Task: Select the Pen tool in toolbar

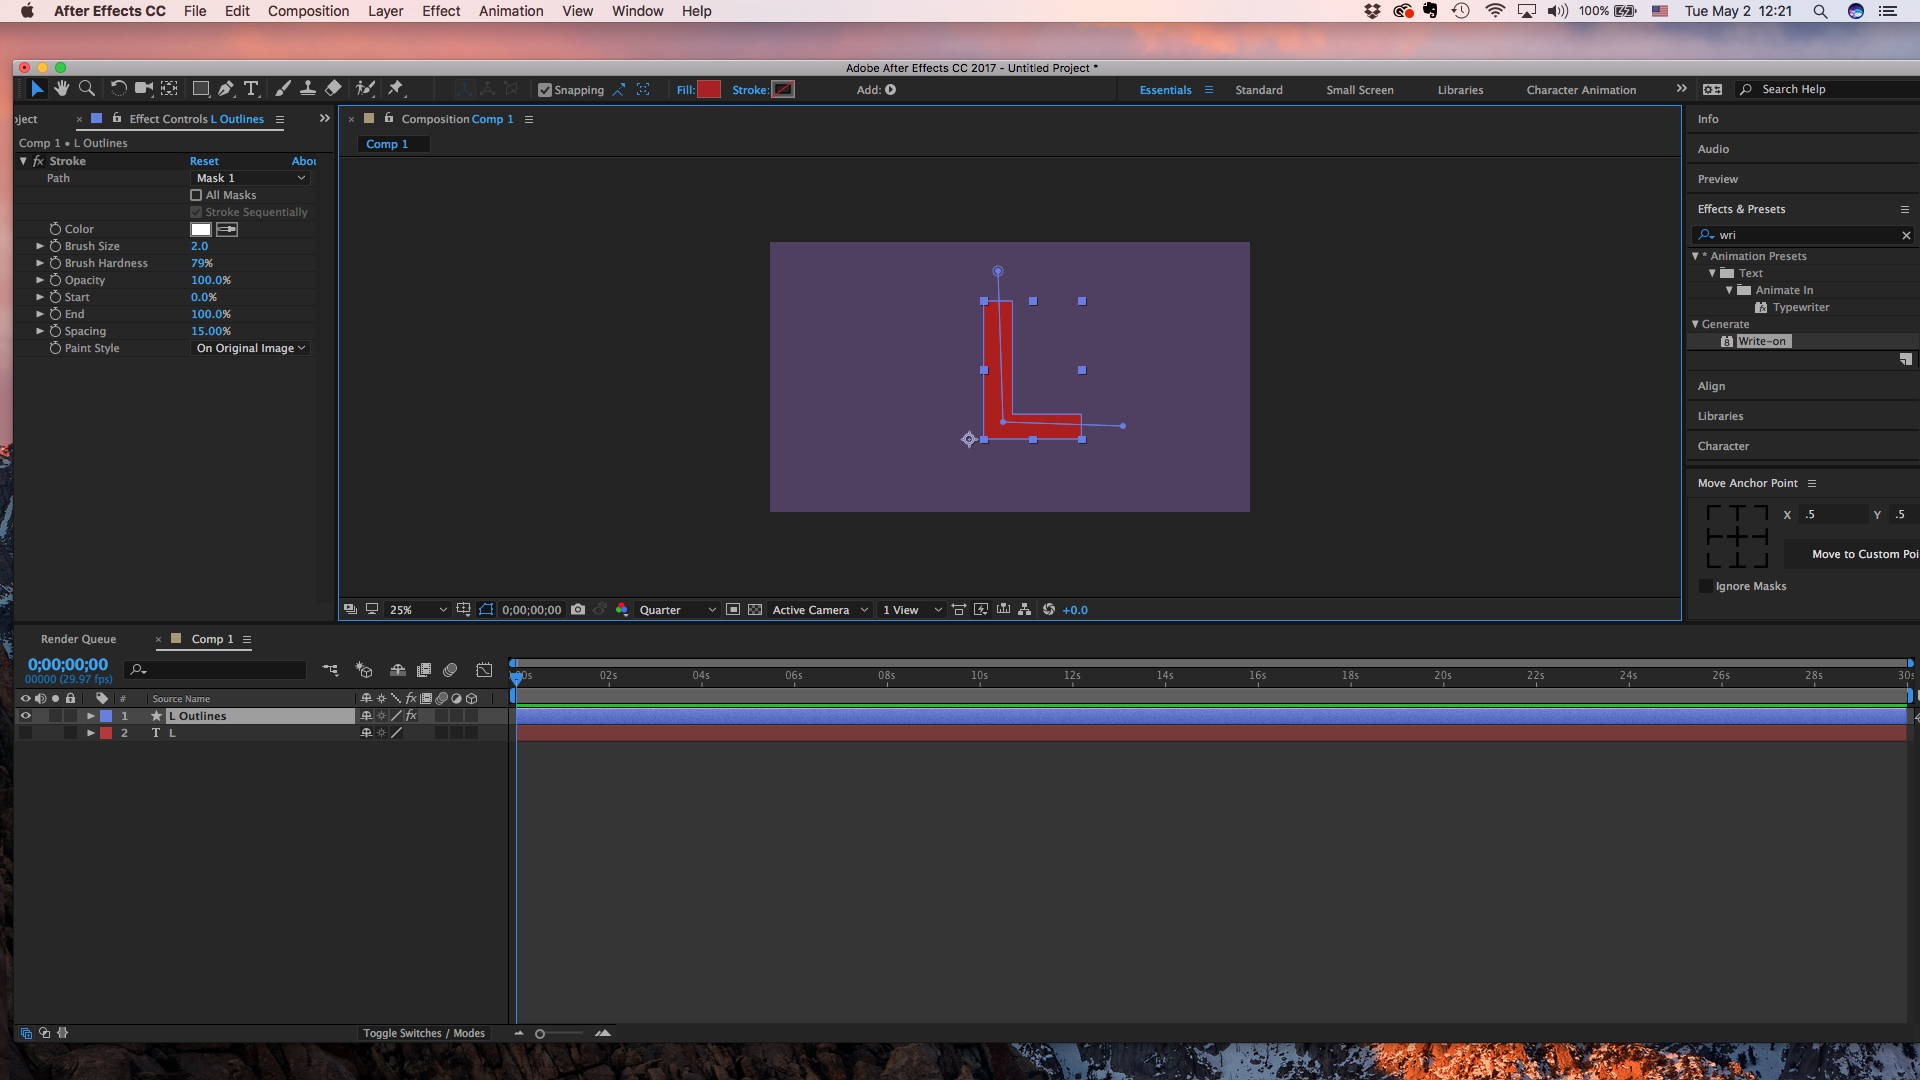Action: 227,88
